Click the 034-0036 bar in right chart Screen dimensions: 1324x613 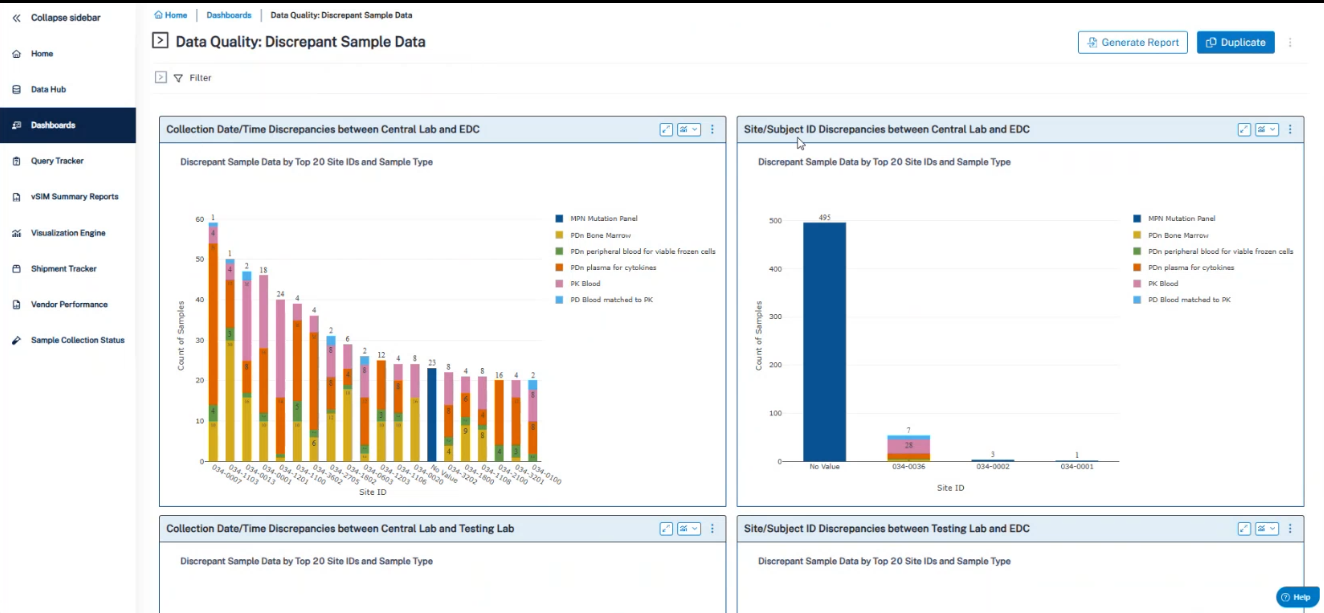(x=909, y=449)
